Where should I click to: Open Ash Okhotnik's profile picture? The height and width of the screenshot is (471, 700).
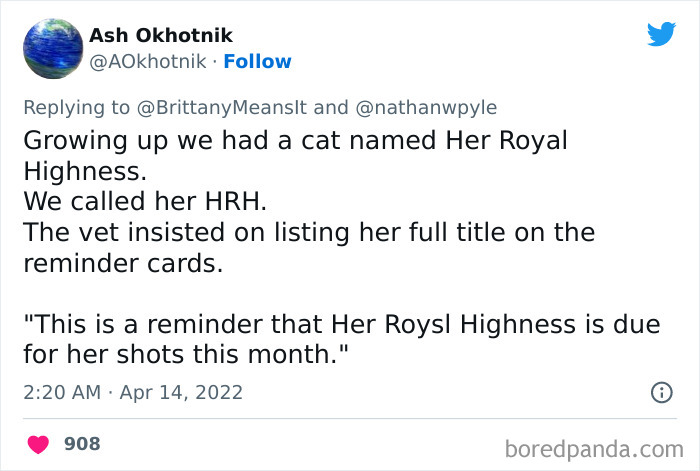pyautogui.click(x=52, y=49)
